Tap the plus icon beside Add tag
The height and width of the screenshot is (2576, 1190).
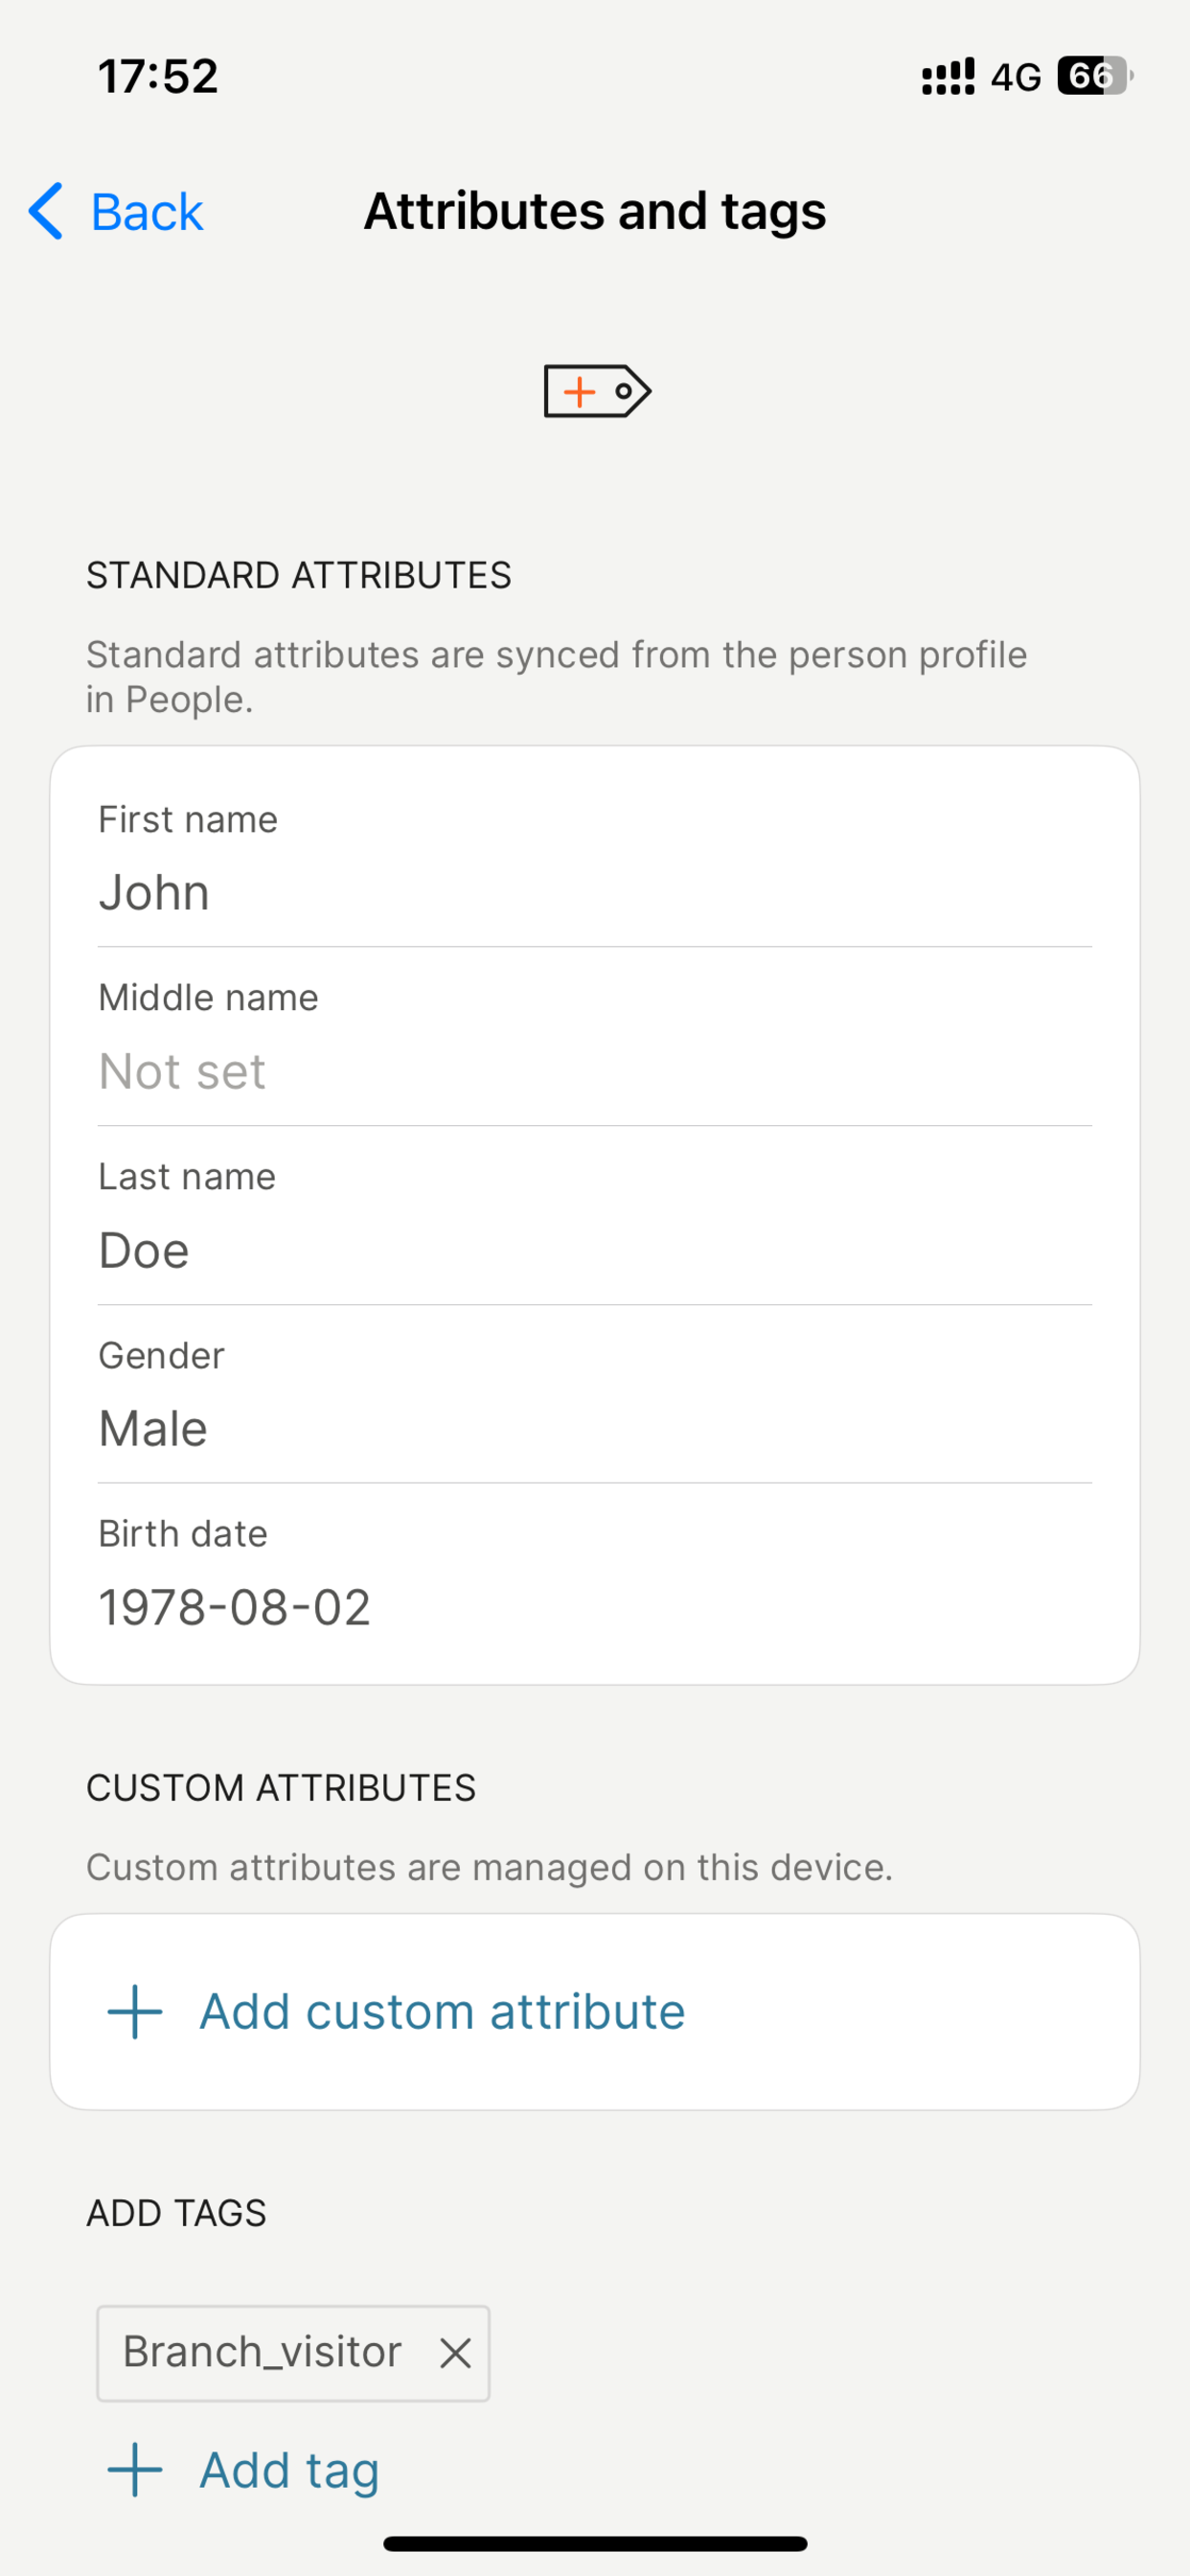(135, 2469)
